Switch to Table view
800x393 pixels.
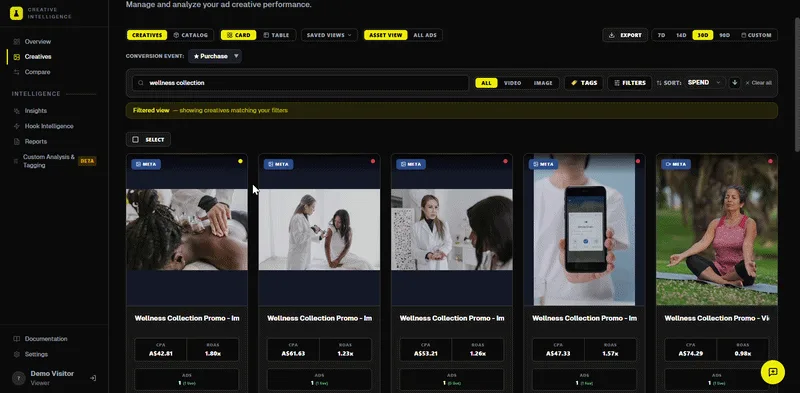(276, 35)
